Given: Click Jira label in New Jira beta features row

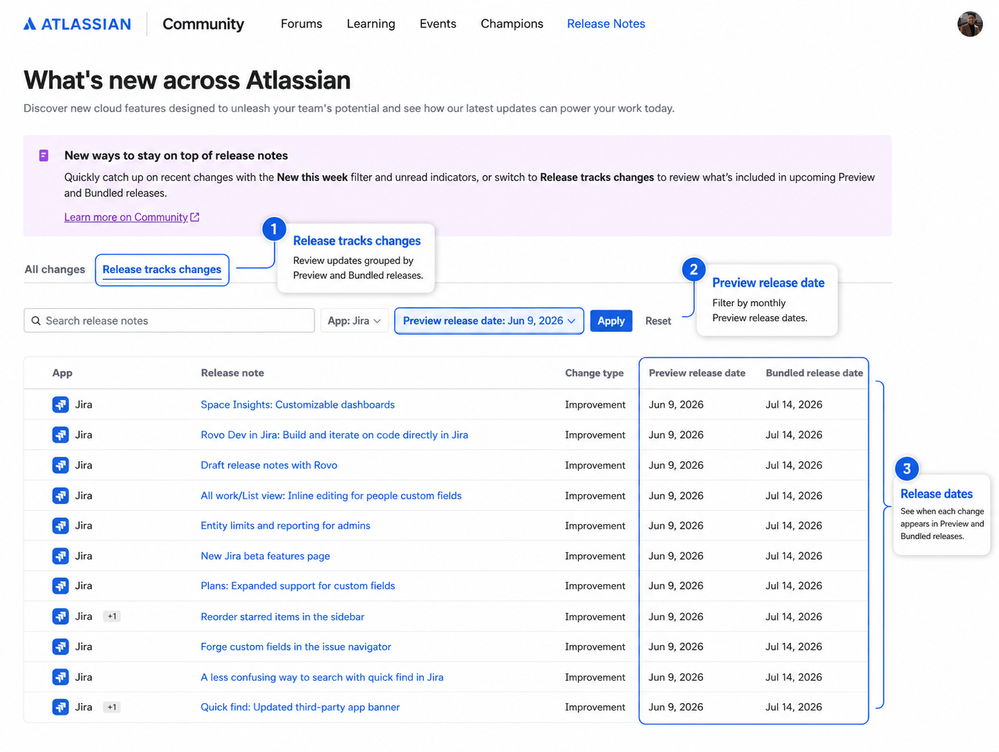Looking at the screenshot, I should pos(83,556).
